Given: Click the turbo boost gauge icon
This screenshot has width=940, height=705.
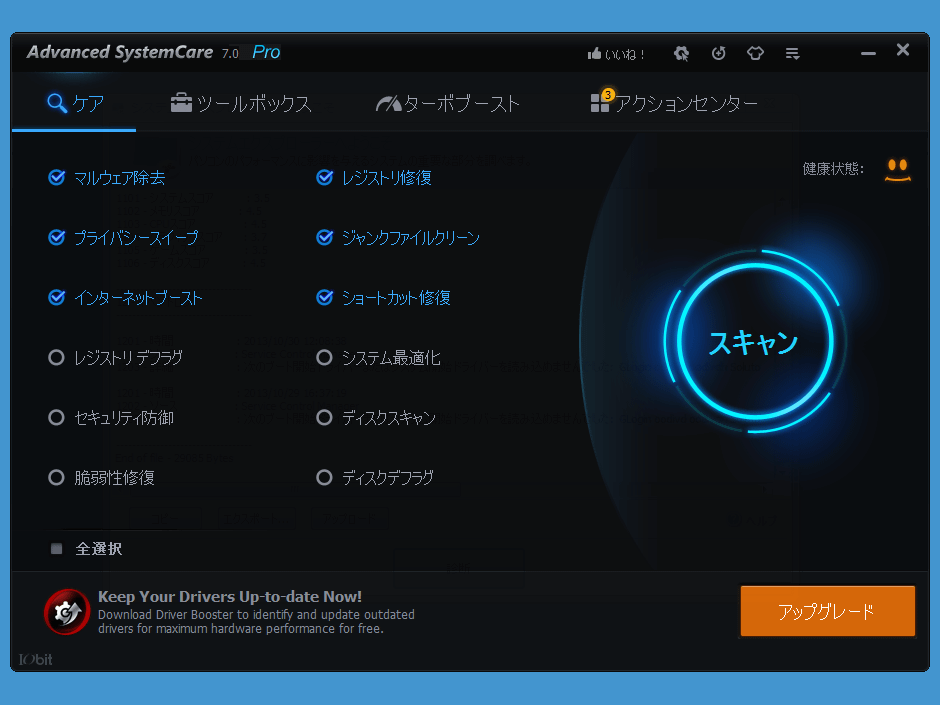Looking at the screenshot, I should (x=388, y=104).
